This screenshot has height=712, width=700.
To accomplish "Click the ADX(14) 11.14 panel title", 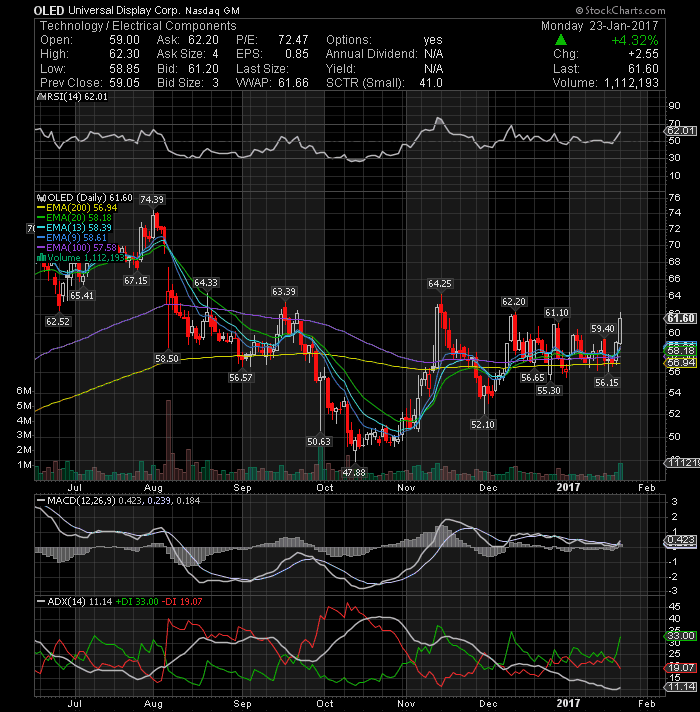I will 80,602.
